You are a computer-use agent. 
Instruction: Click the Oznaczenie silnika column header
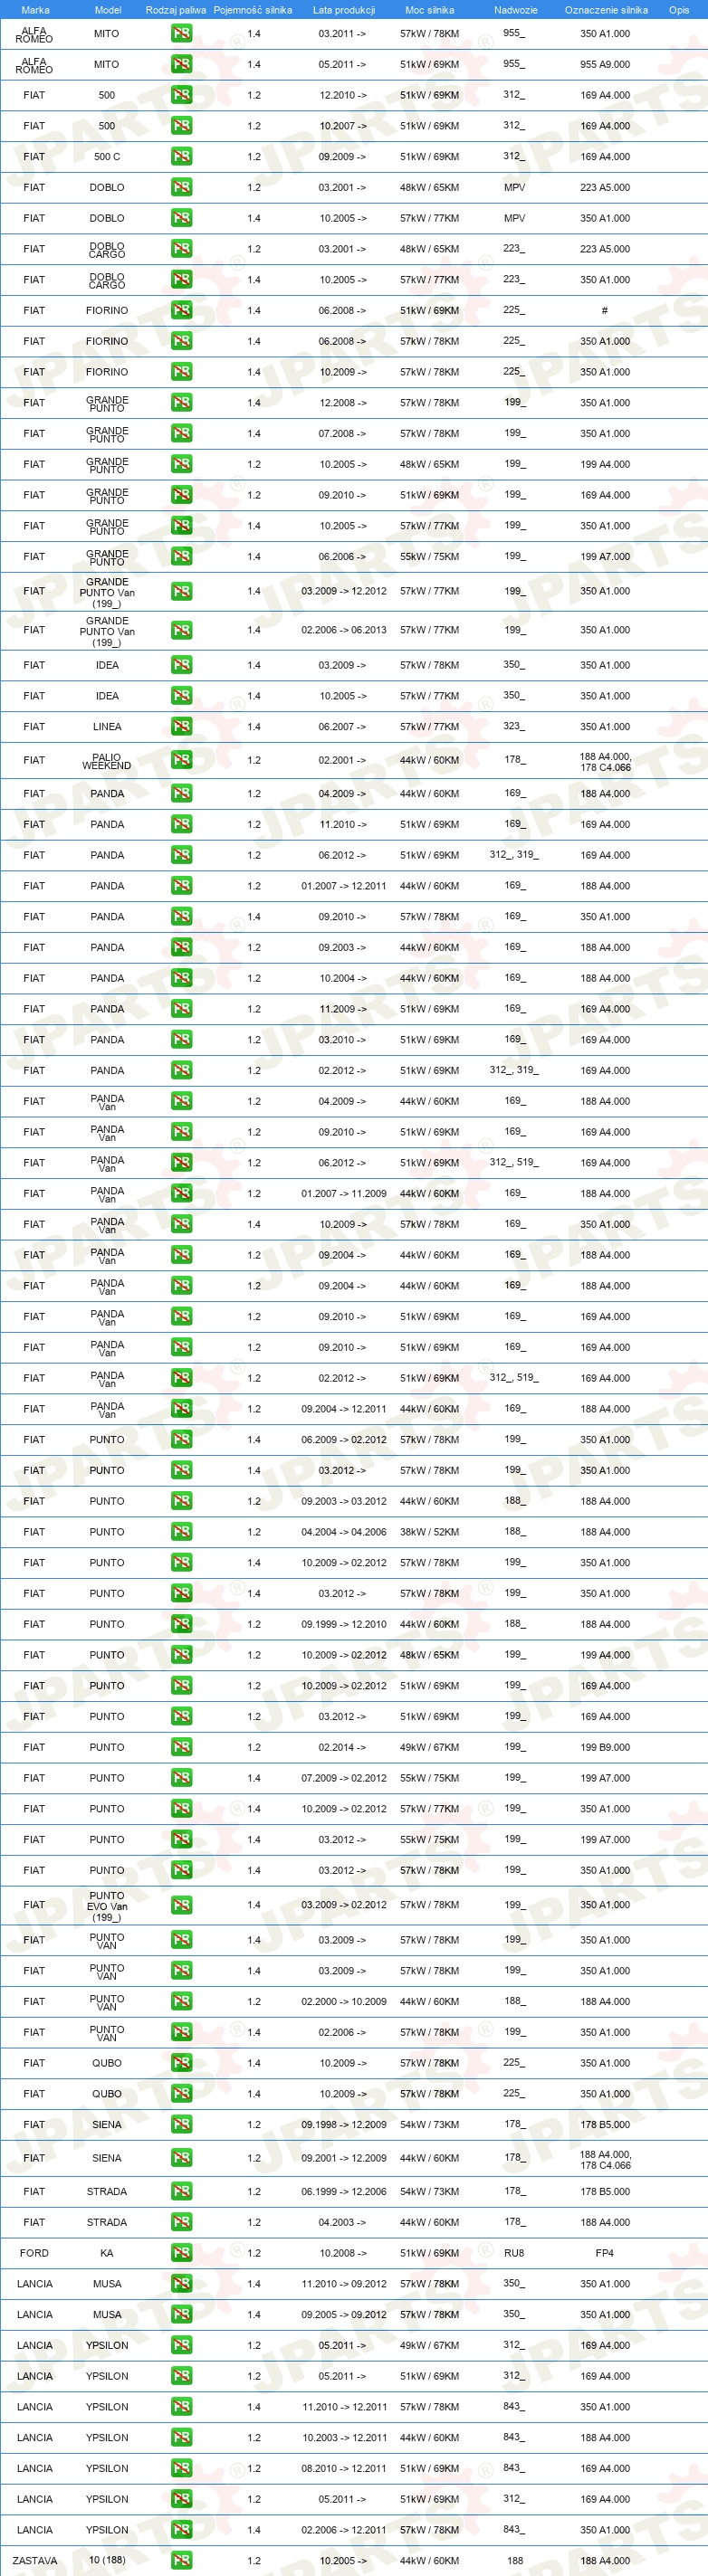(x=606, y=10)
